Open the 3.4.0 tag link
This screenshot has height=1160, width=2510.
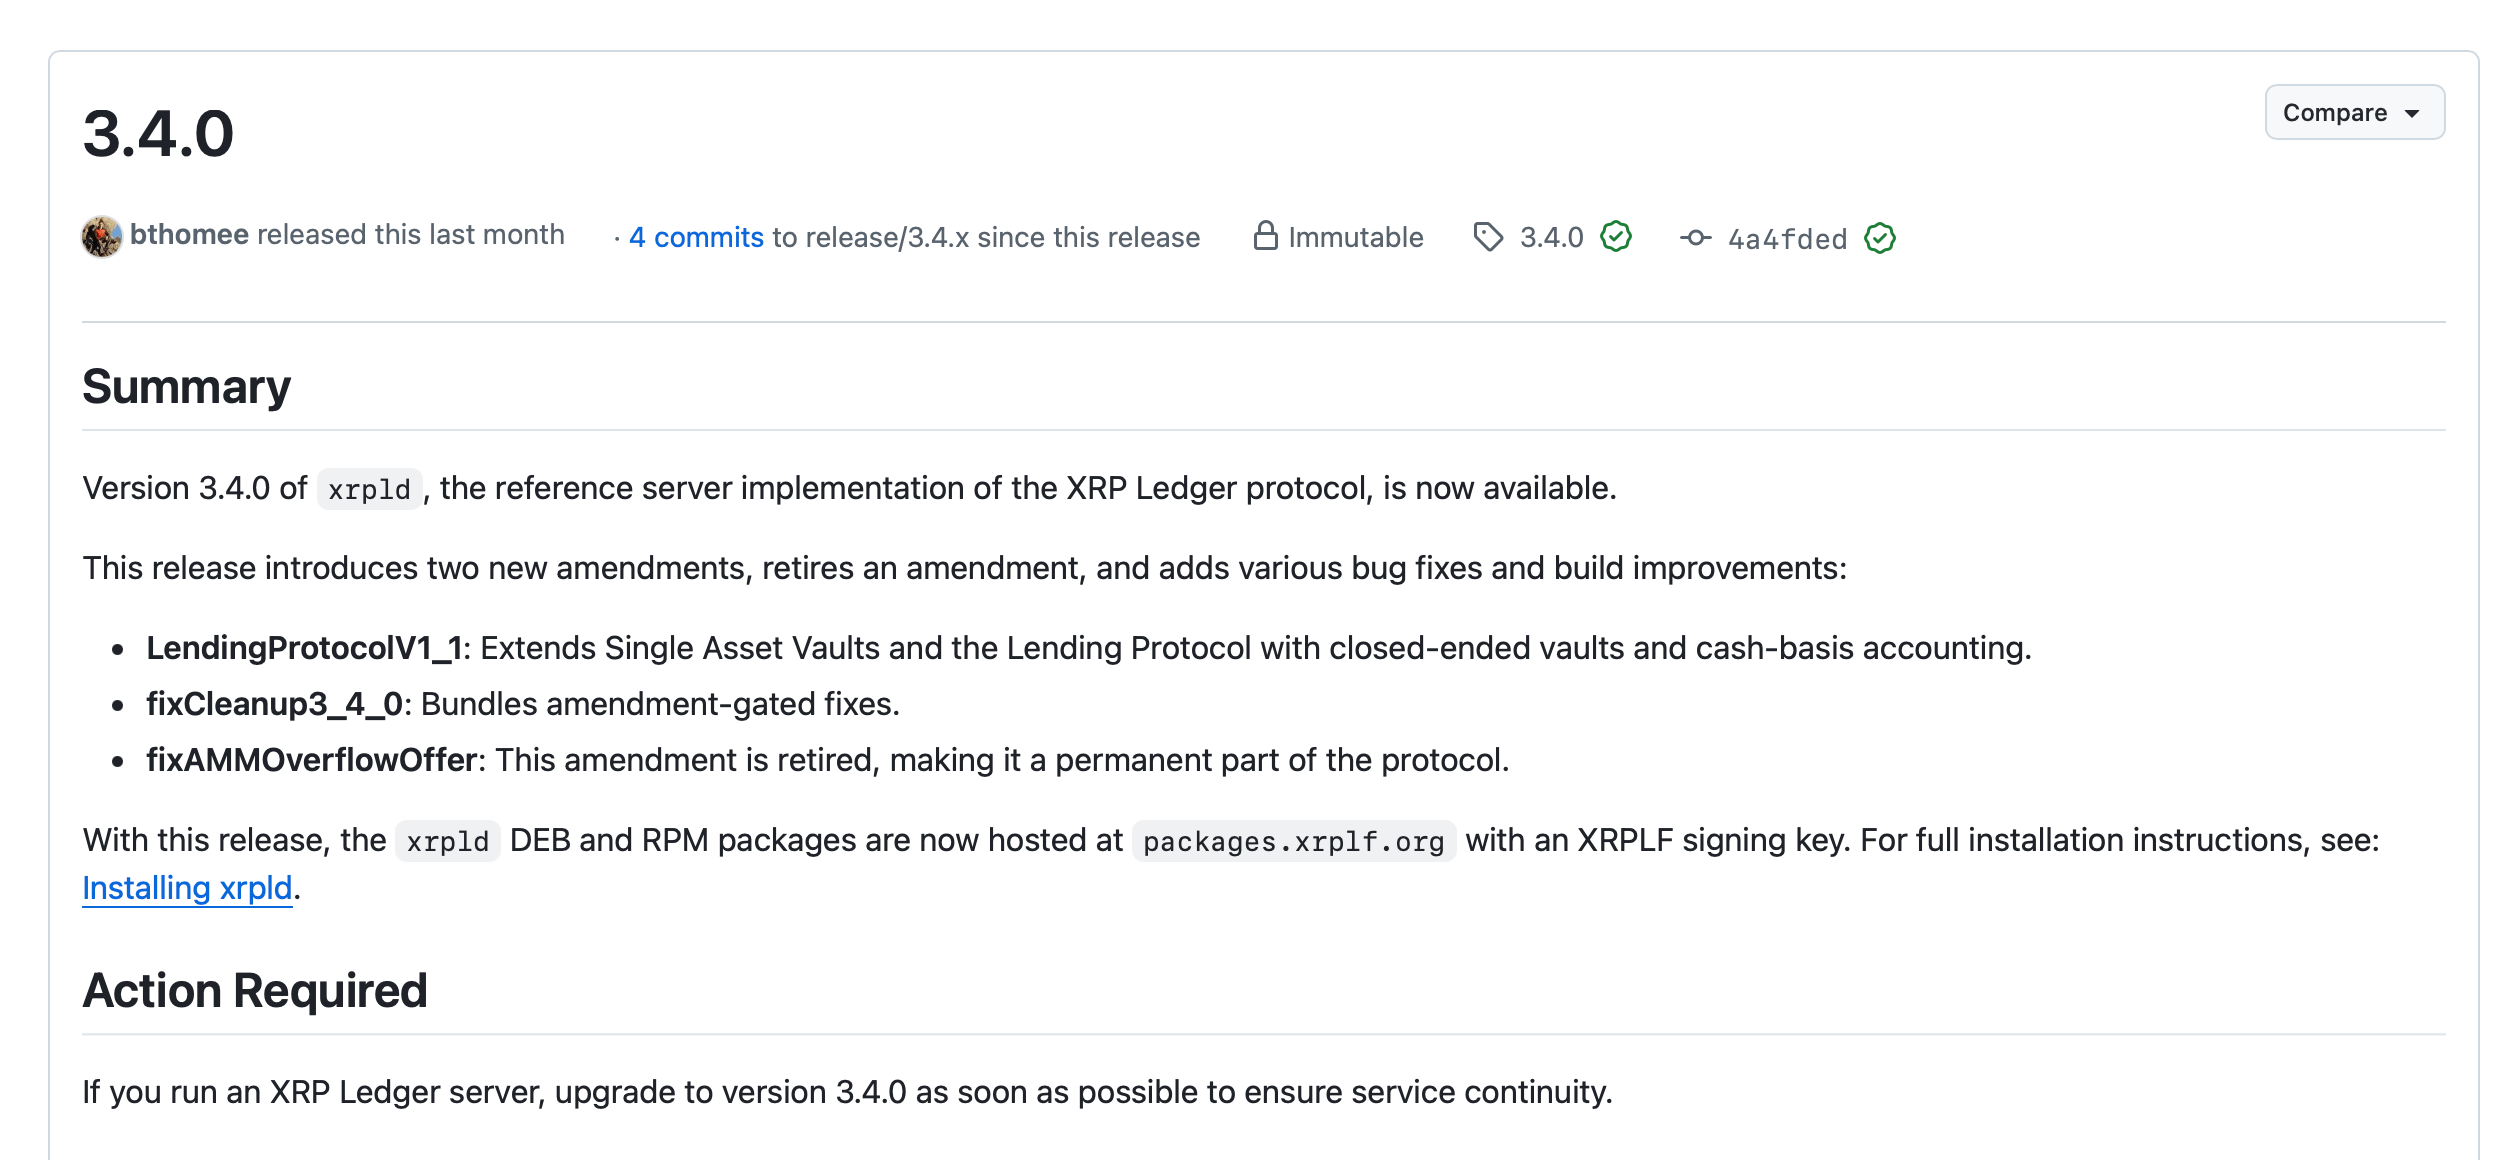[x=1552, y=237]
